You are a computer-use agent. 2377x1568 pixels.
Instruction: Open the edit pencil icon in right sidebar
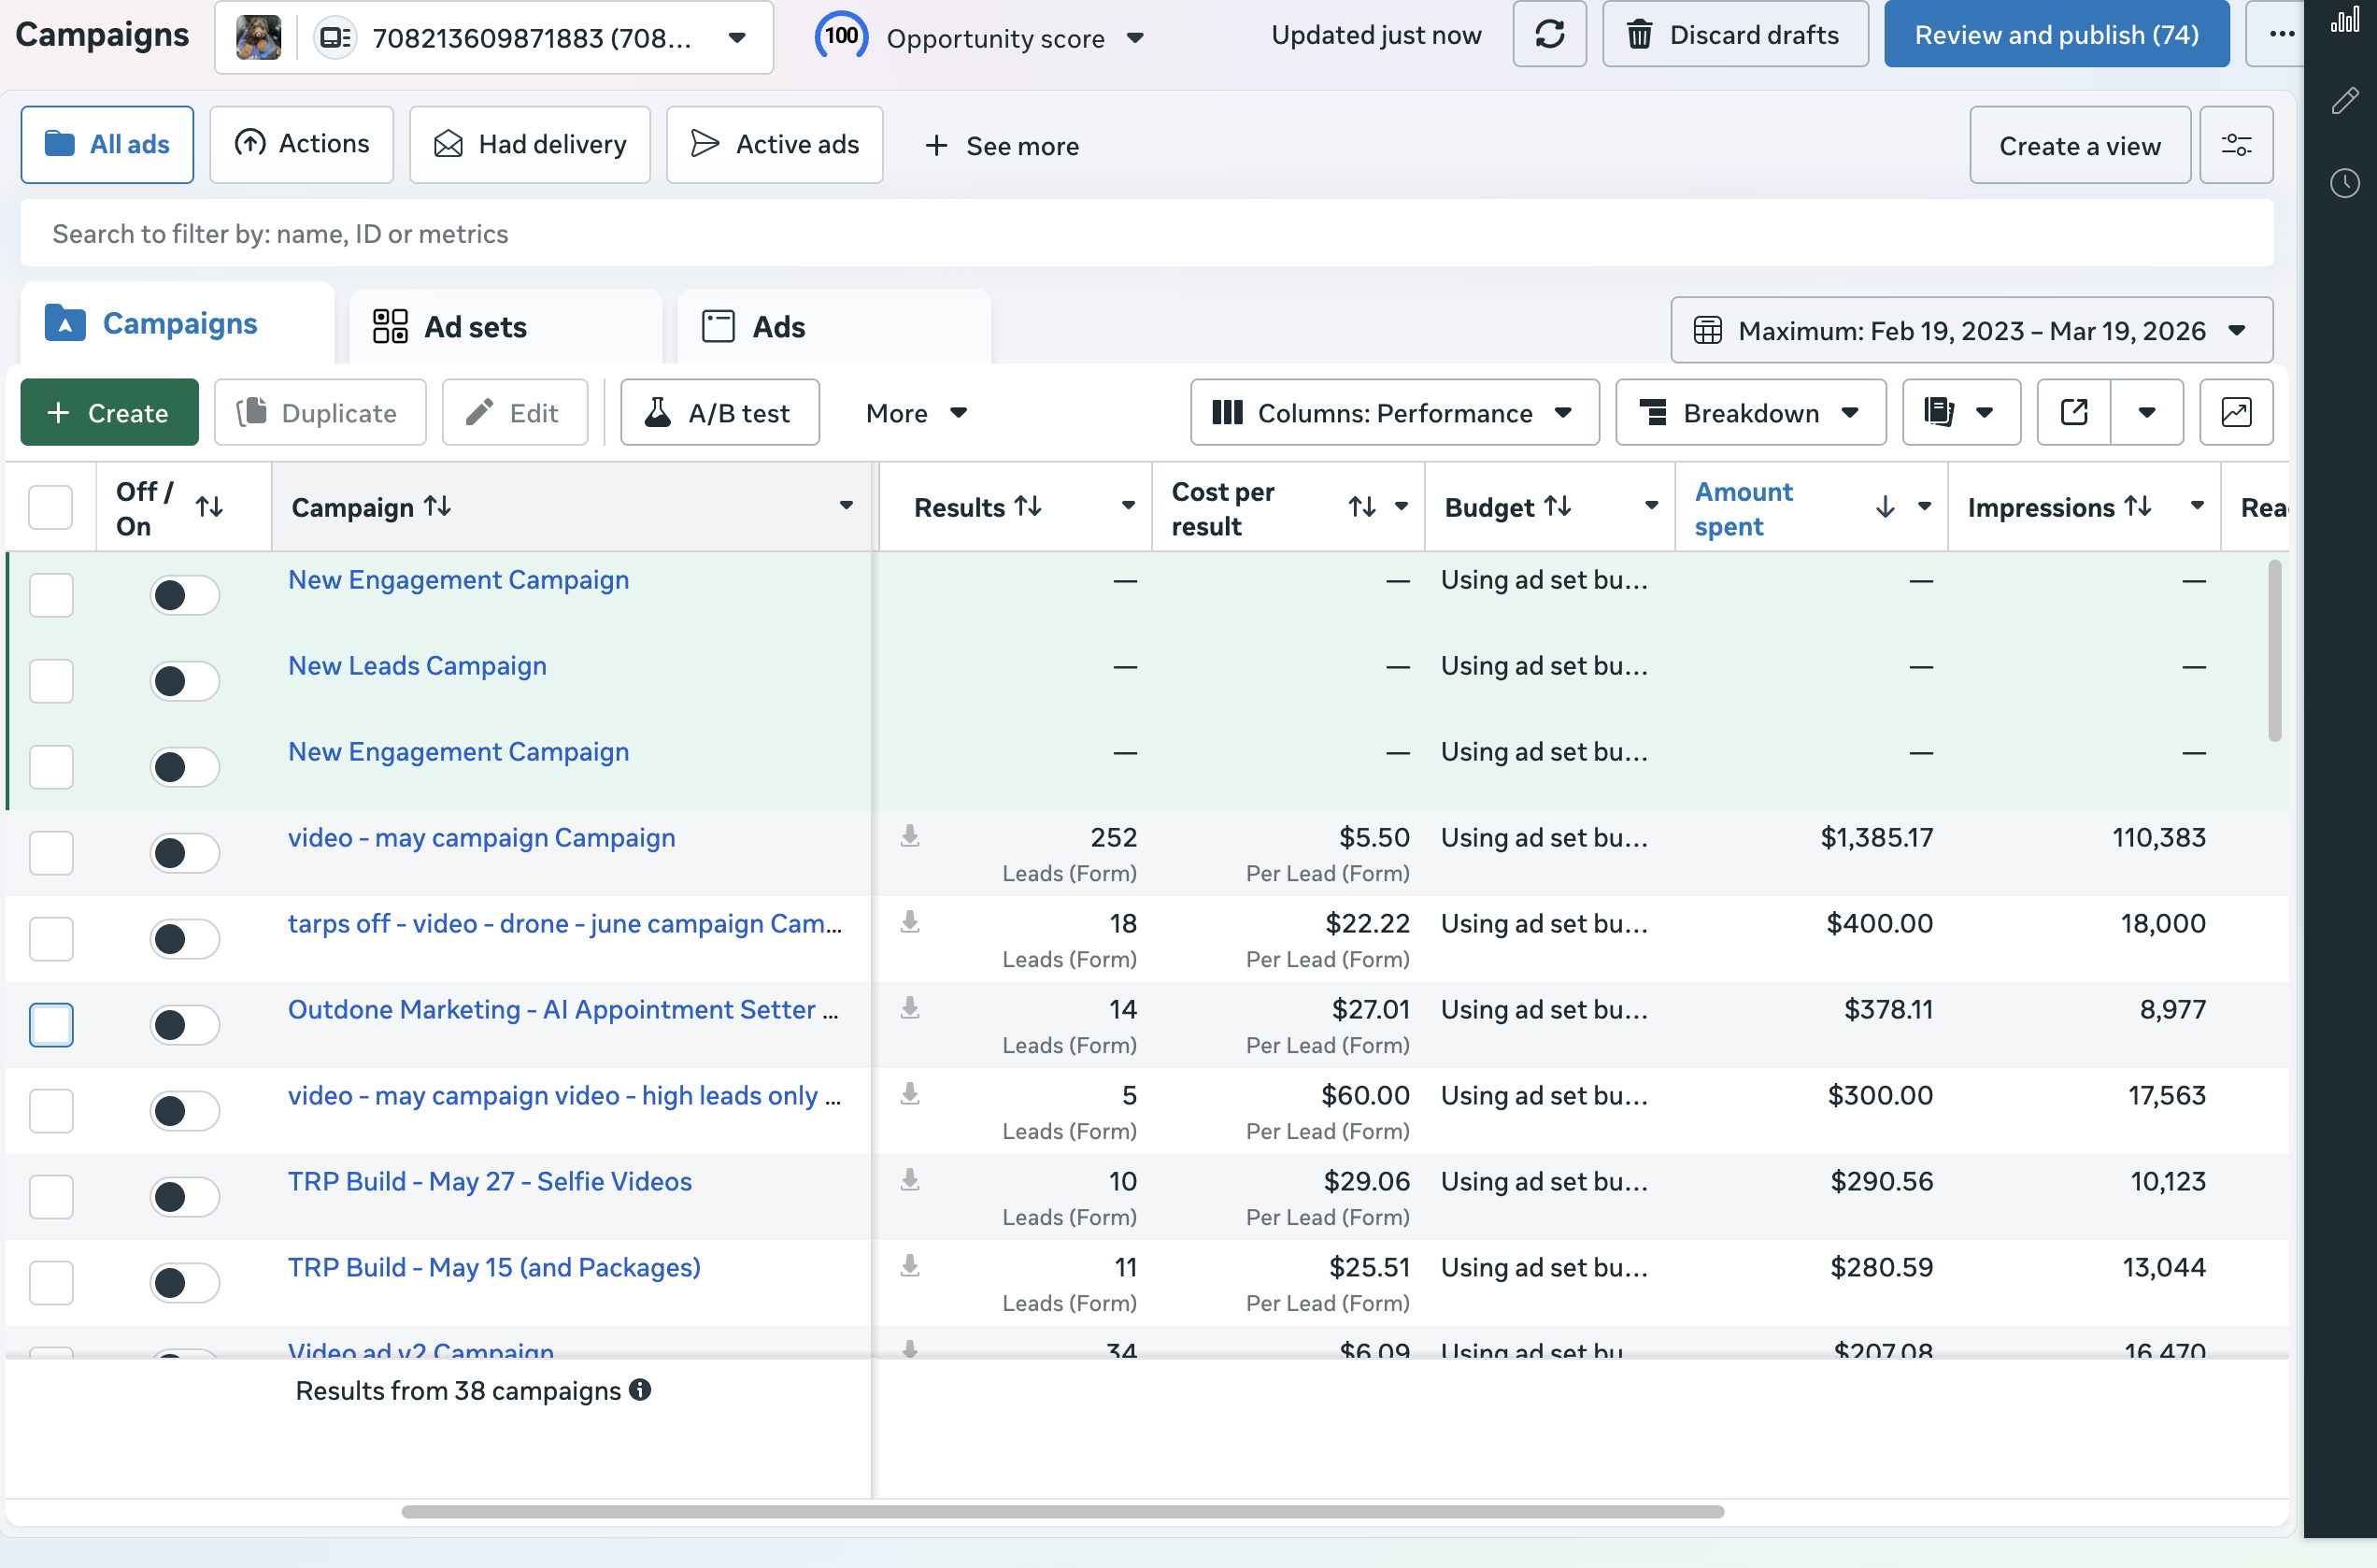[x=2346, y=100]
